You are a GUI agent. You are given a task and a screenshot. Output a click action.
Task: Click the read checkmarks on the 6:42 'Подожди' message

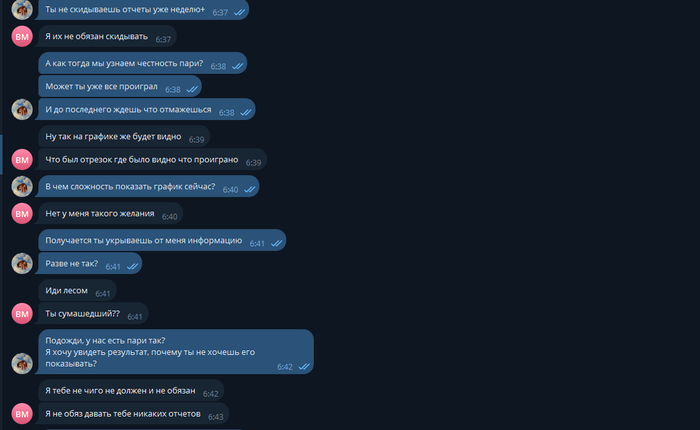pyautogui.click(x=304, y=366)
